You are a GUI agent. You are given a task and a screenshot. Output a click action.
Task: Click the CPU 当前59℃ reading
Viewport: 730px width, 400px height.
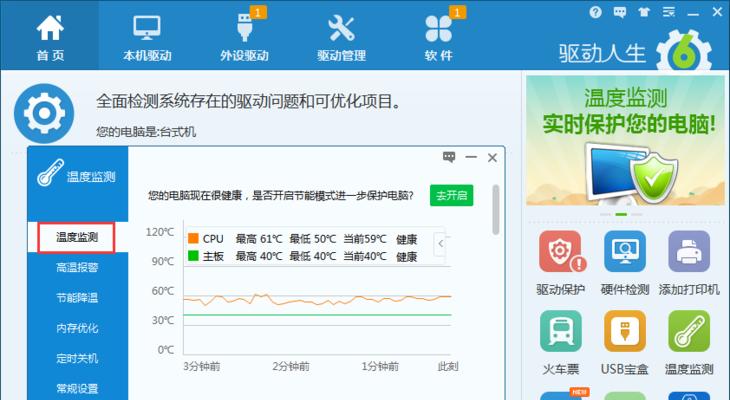click(x=365, y=239)
